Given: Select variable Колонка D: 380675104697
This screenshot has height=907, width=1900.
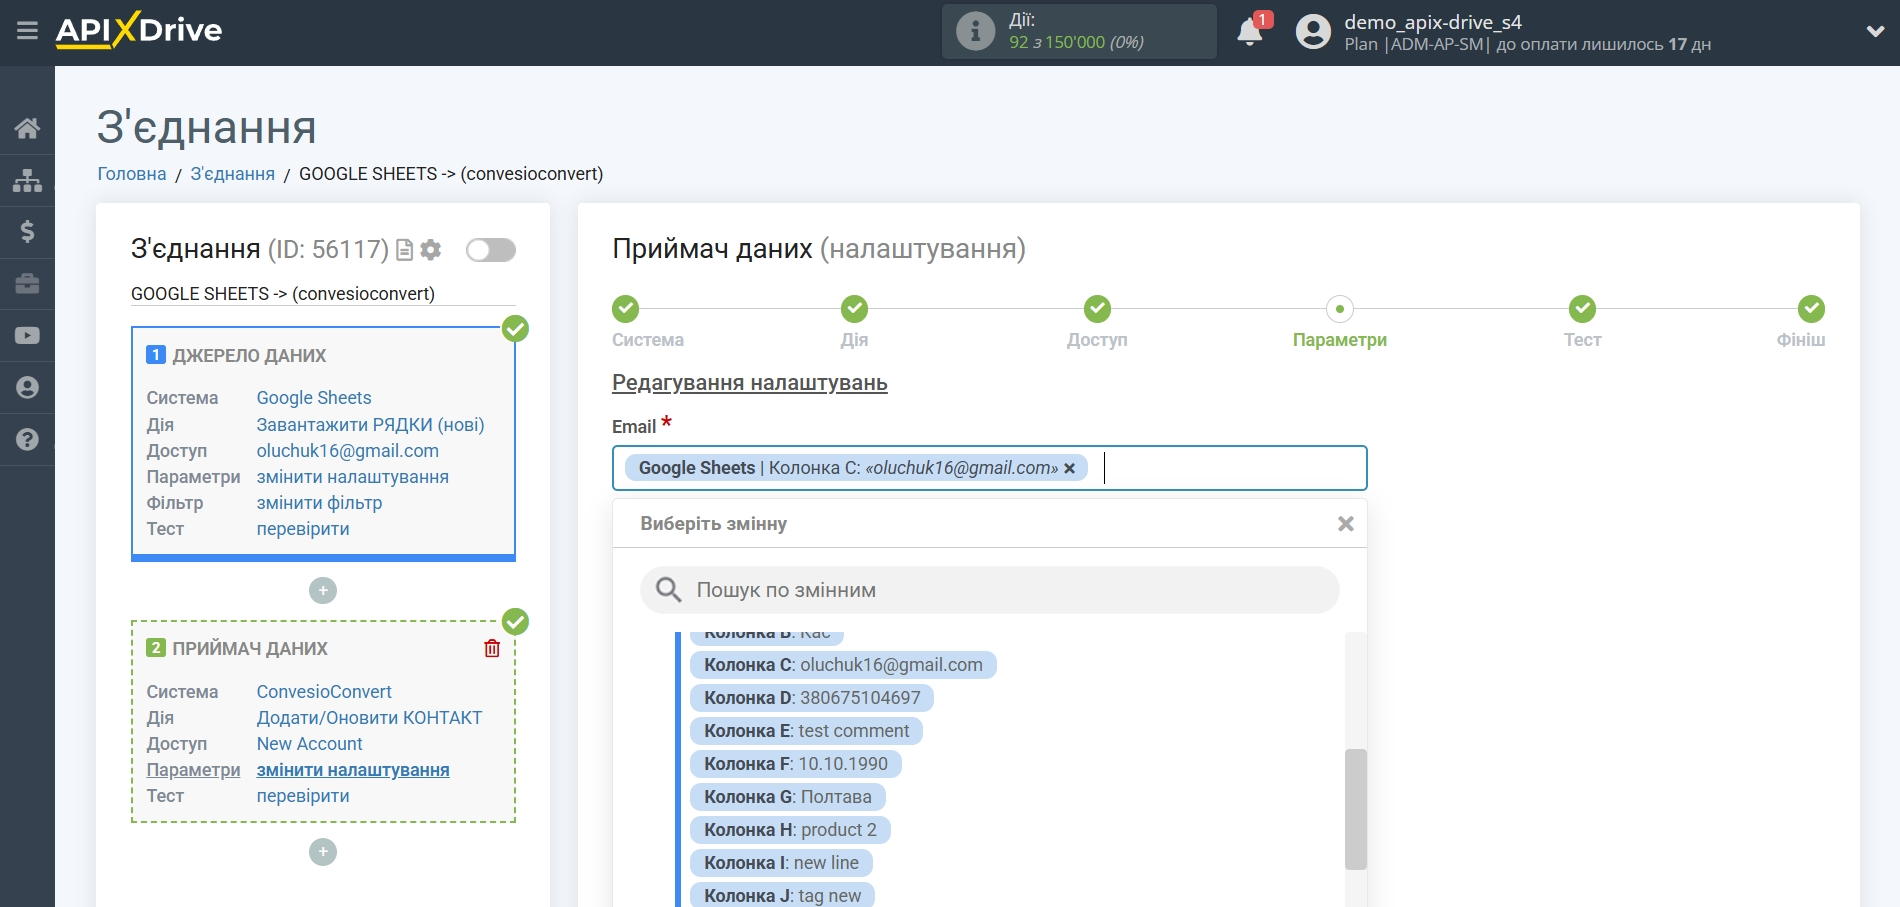Looking at the screenshot, I should [x=811, y=698].
